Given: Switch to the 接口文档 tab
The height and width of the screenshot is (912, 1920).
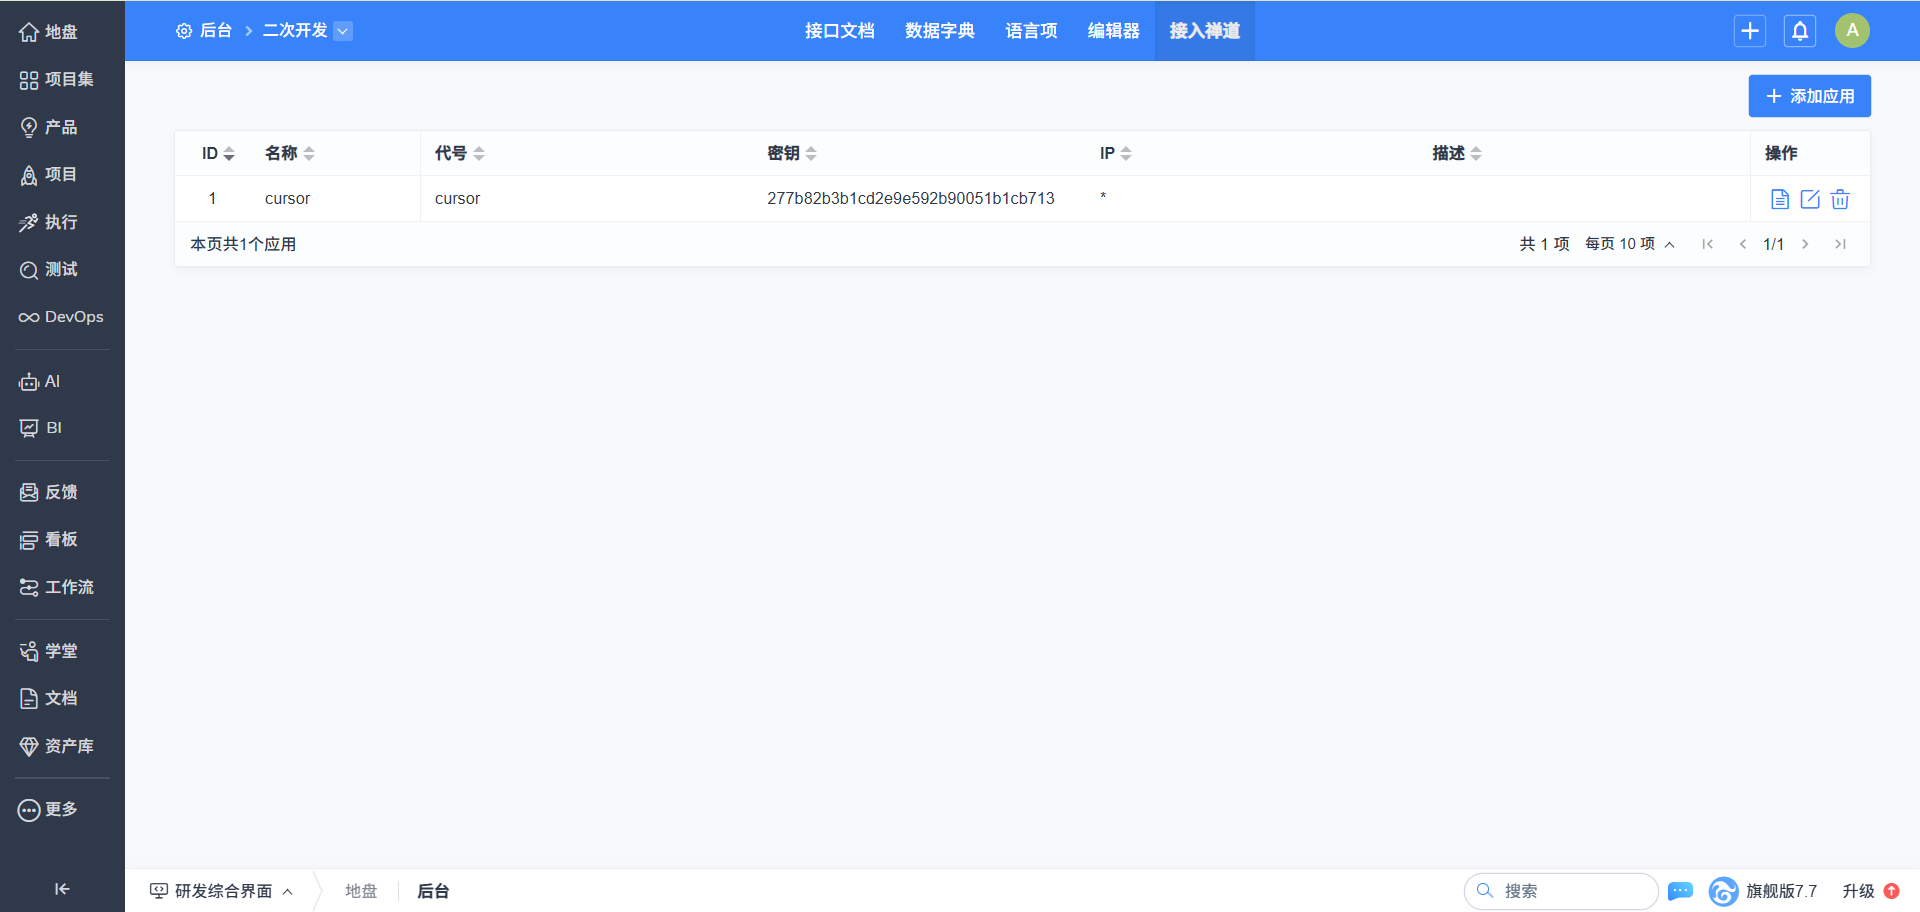Looking at the screenshot, I should [x=839, y=31].
